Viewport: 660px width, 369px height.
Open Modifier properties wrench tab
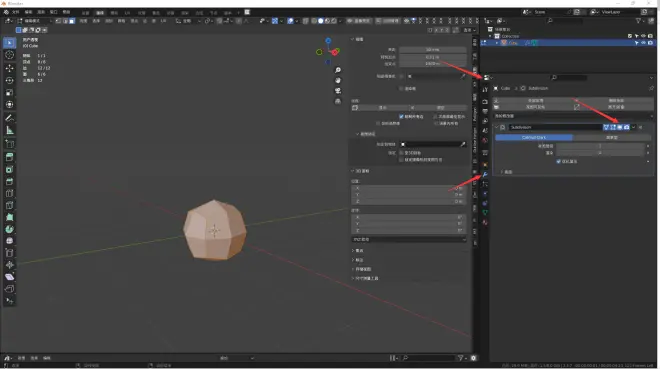485,175
